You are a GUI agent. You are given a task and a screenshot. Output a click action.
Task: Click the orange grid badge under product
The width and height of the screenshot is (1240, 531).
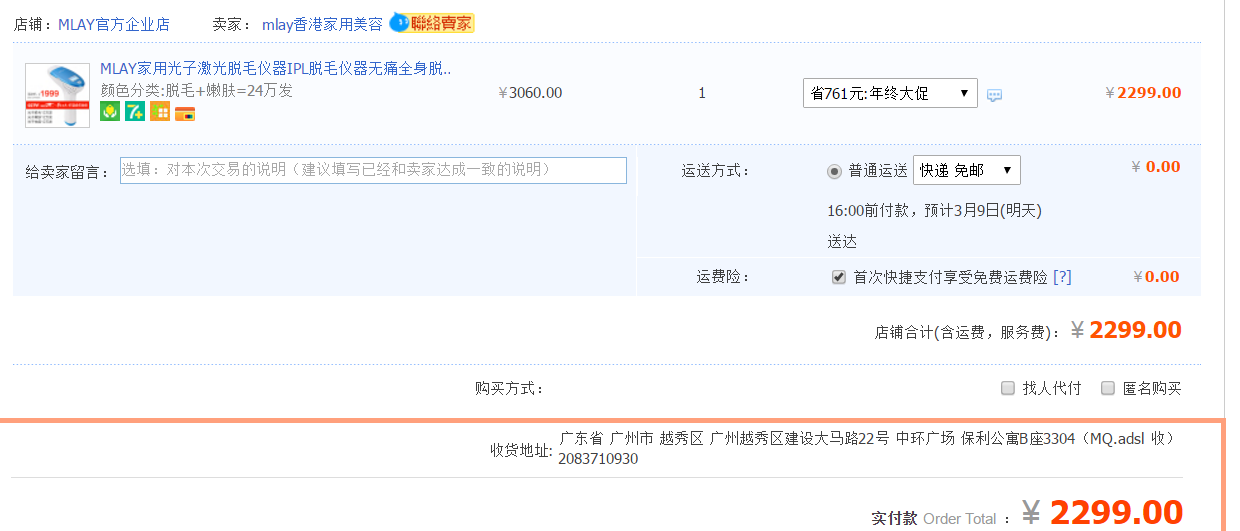(x=160, y=112)
